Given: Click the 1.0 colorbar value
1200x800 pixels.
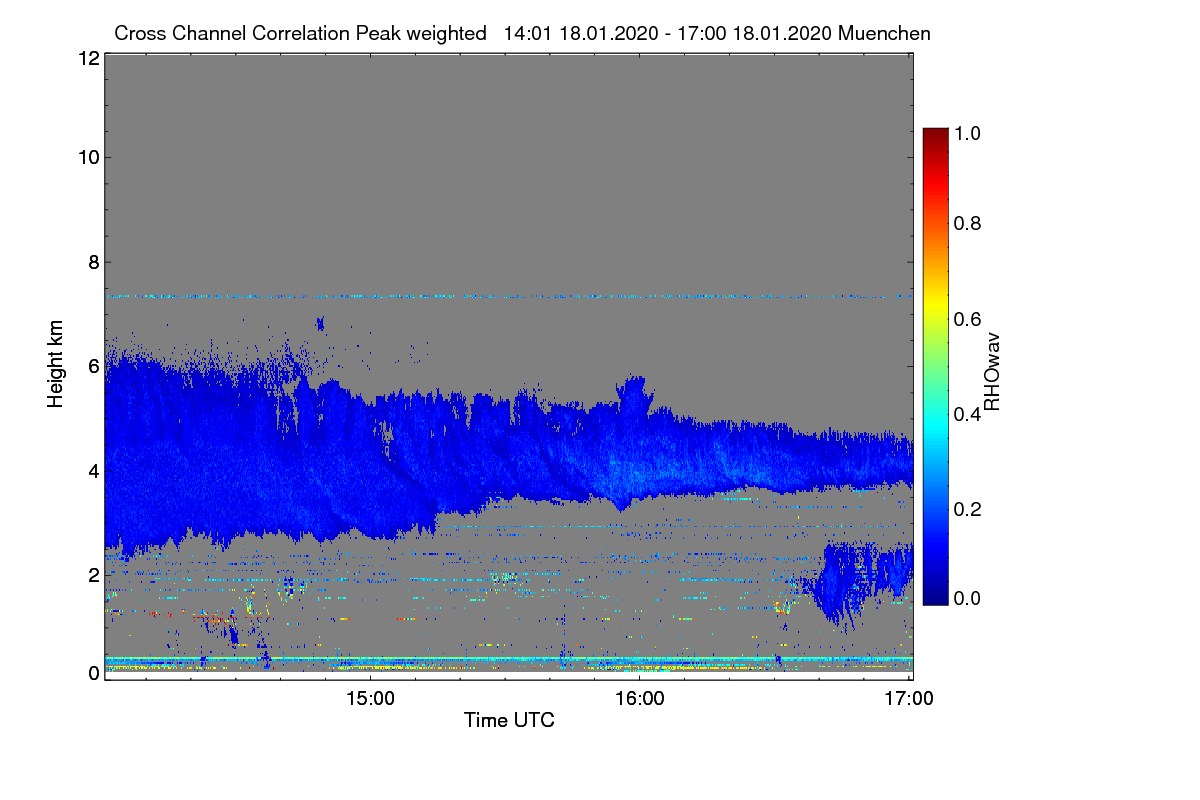Looking at the screenshot, I should (968, 132).
